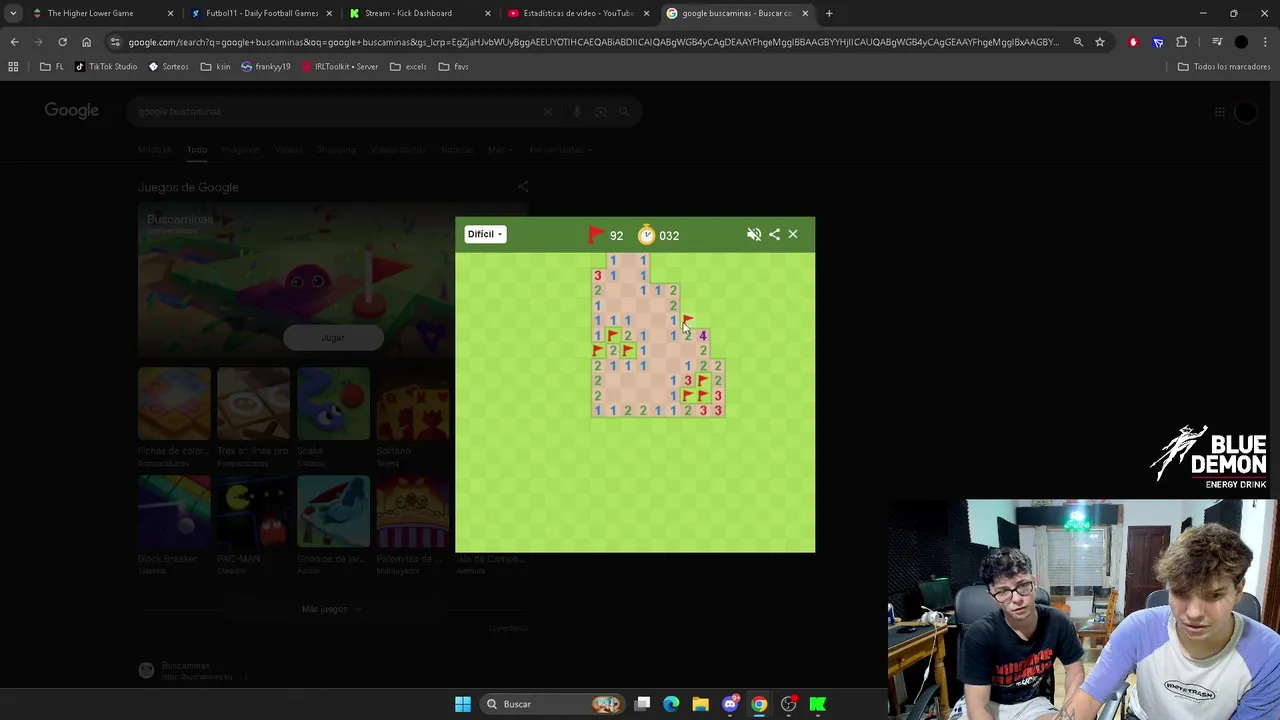Open File Explorer from taskbar
Image resolution: width=1280 pixels, height=720 pixels.
700,704
